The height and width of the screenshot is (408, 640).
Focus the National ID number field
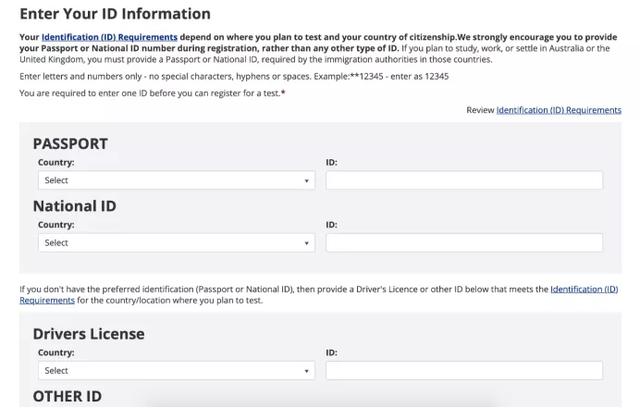click(464, 243)
